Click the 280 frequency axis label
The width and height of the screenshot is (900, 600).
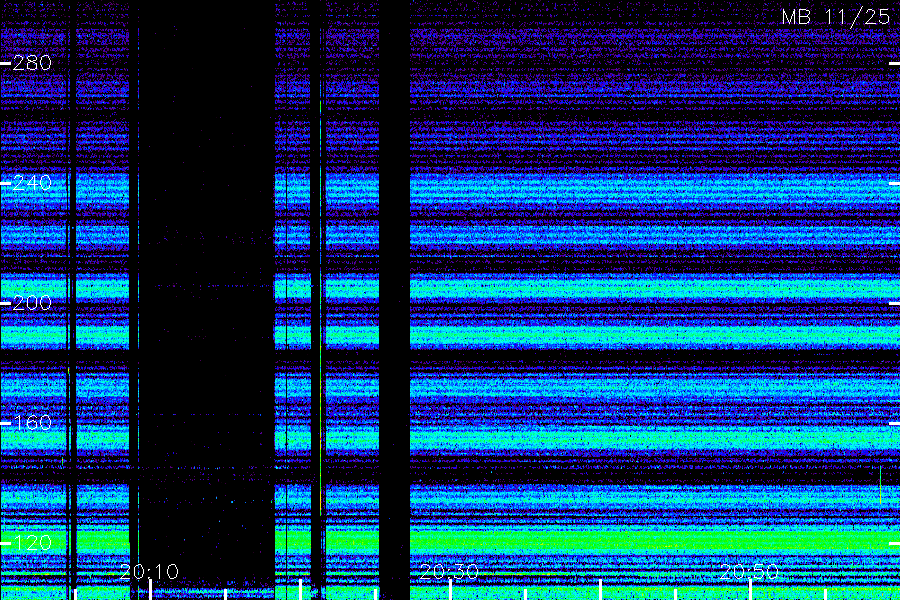32,63
